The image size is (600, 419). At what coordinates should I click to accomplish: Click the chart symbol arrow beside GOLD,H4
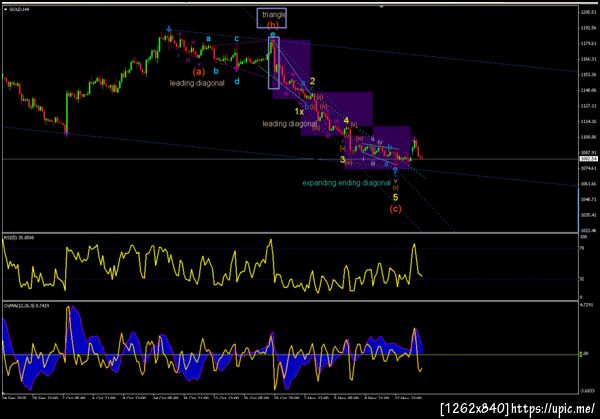click(6, 9)
